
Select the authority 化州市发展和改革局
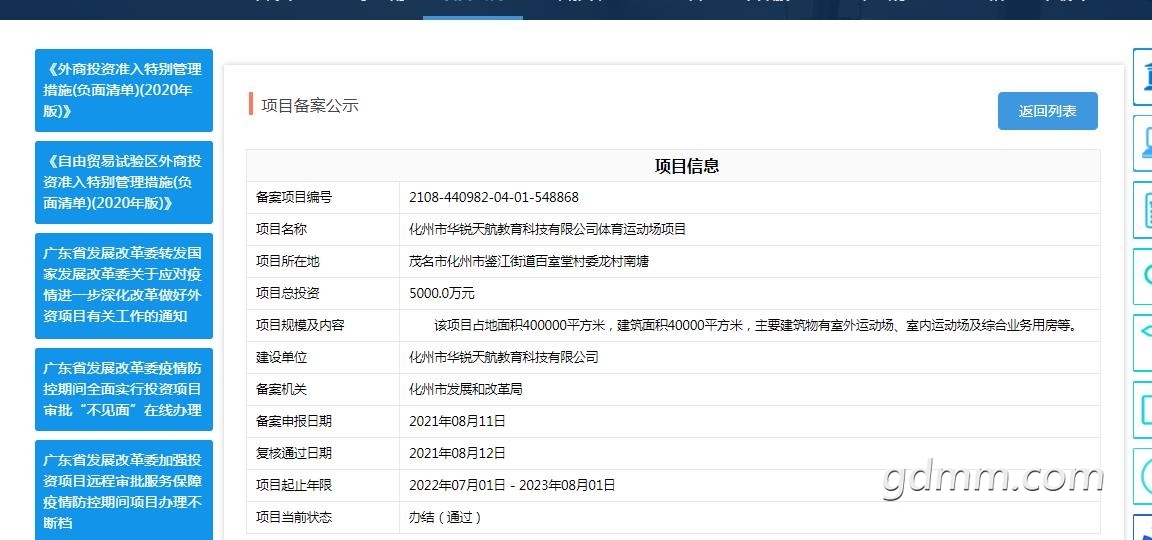[x=466, y=389]
